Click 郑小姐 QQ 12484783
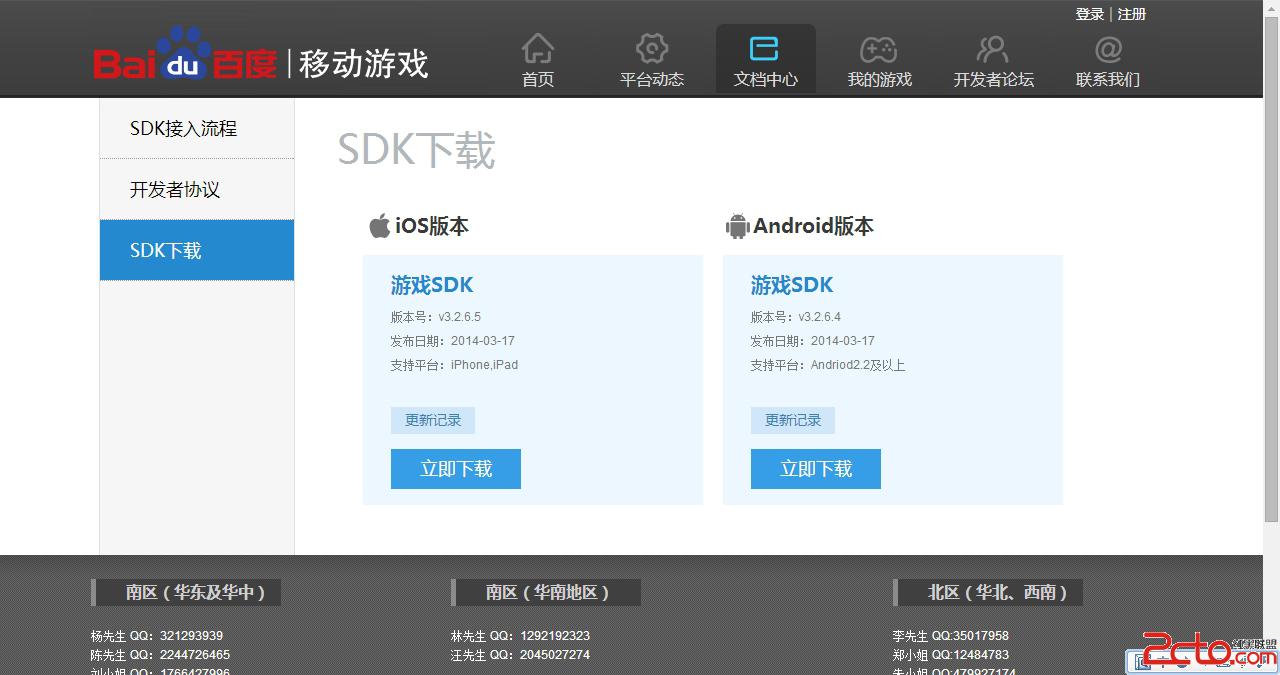Screen dimensions: 1280x675 (x=951, y=655)
